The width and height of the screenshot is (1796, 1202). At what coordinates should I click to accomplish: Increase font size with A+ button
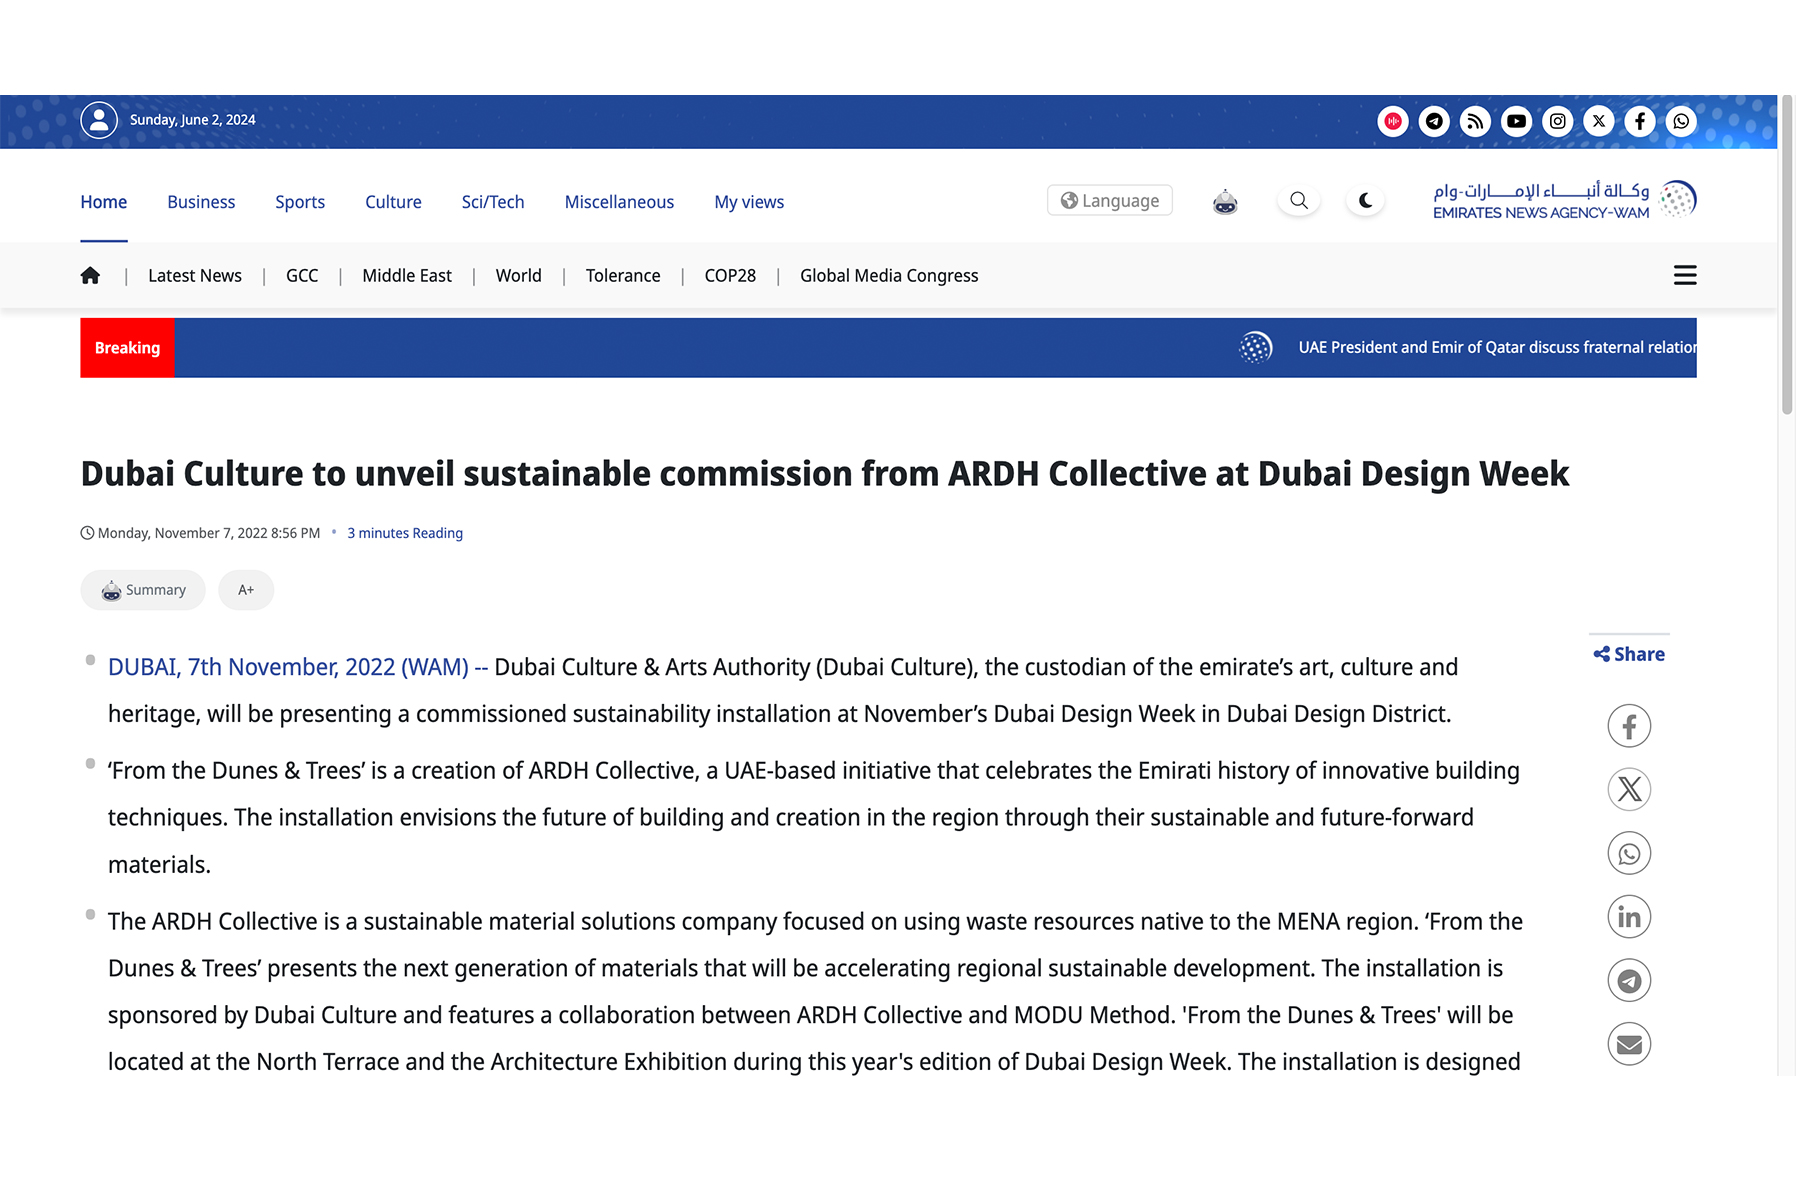(246, 590)
